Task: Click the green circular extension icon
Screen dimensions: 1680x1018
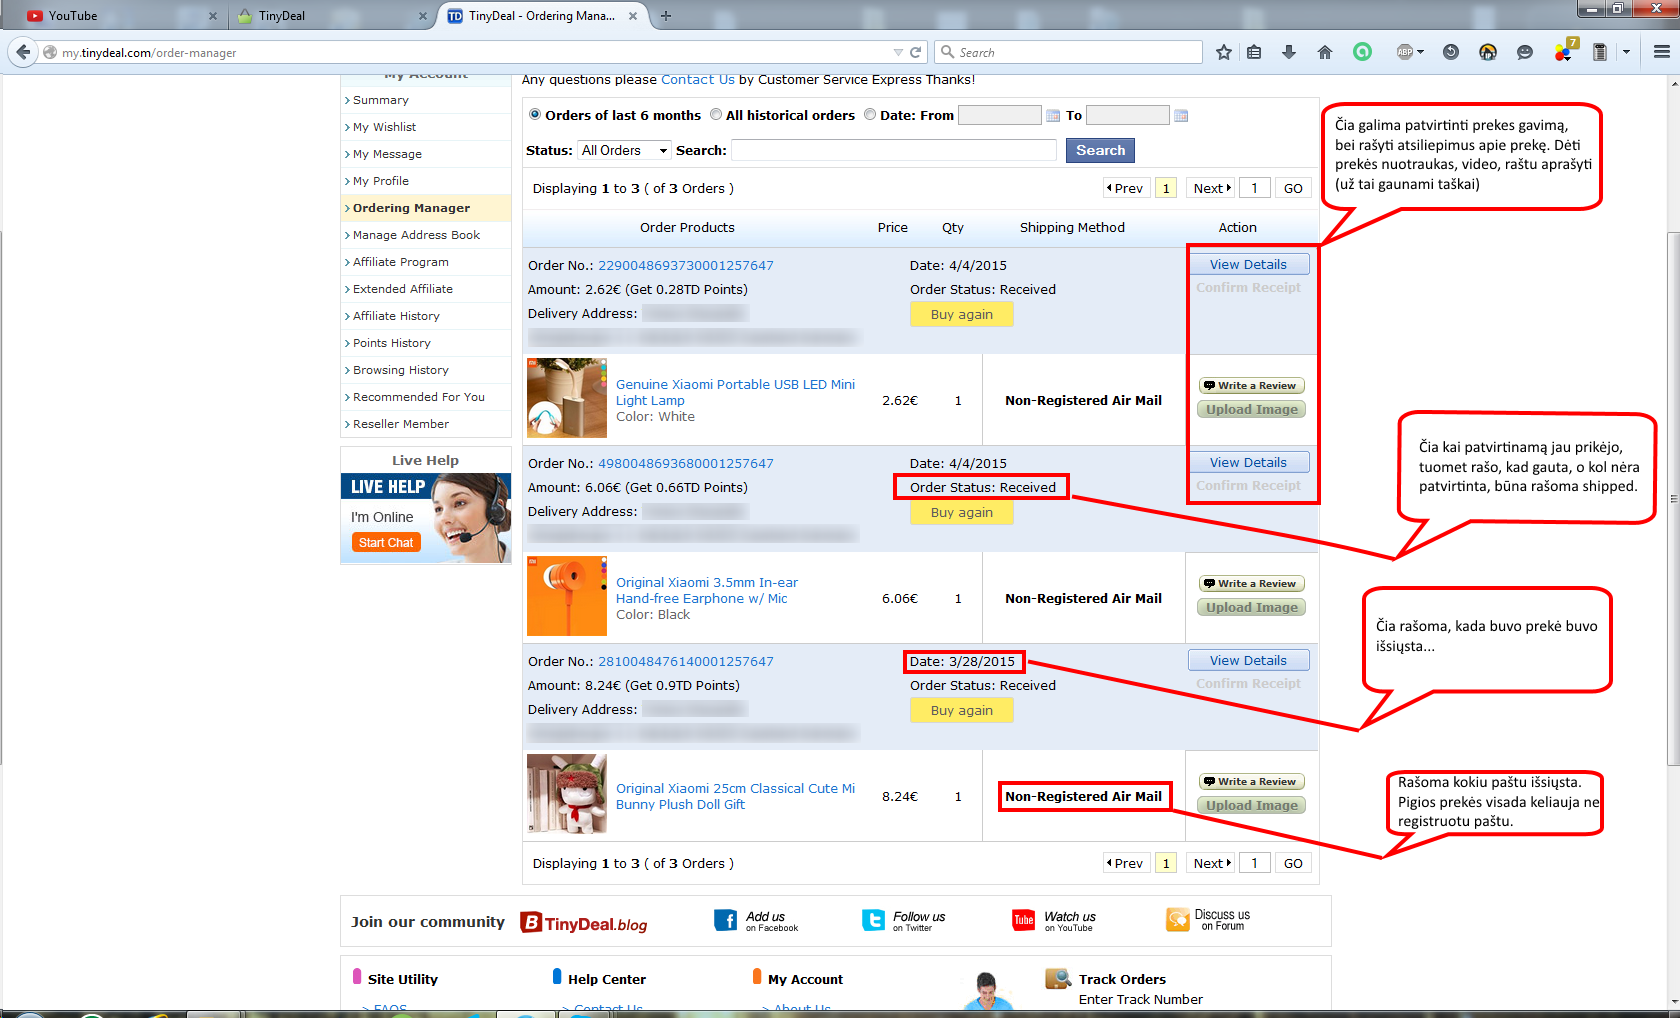Action: coord(1362,52)
